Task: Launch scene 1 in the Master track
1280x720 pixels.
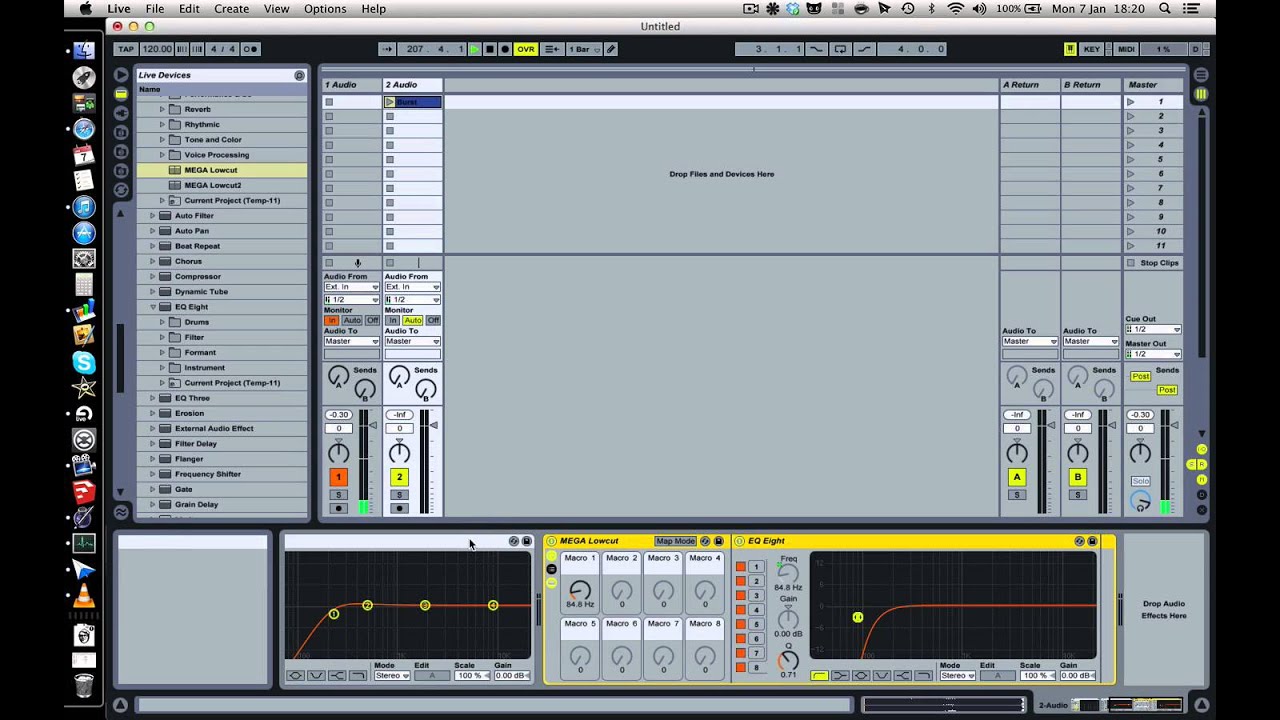Action: 1131,102
